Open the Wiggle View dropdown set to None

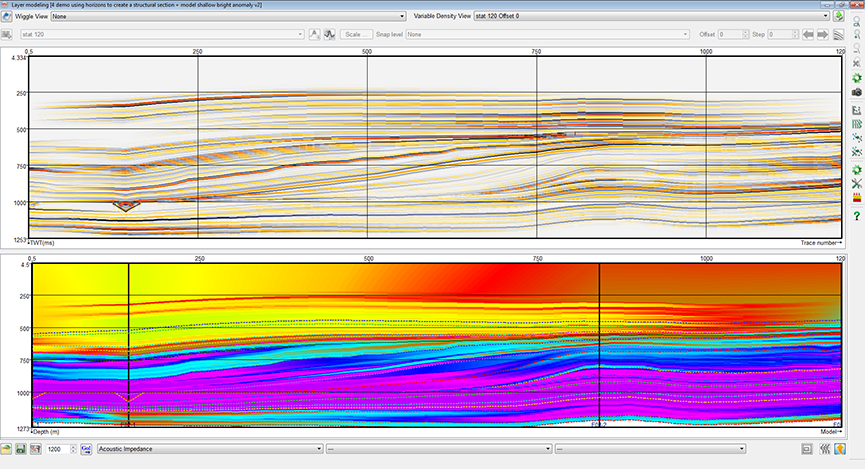point(229,17)
